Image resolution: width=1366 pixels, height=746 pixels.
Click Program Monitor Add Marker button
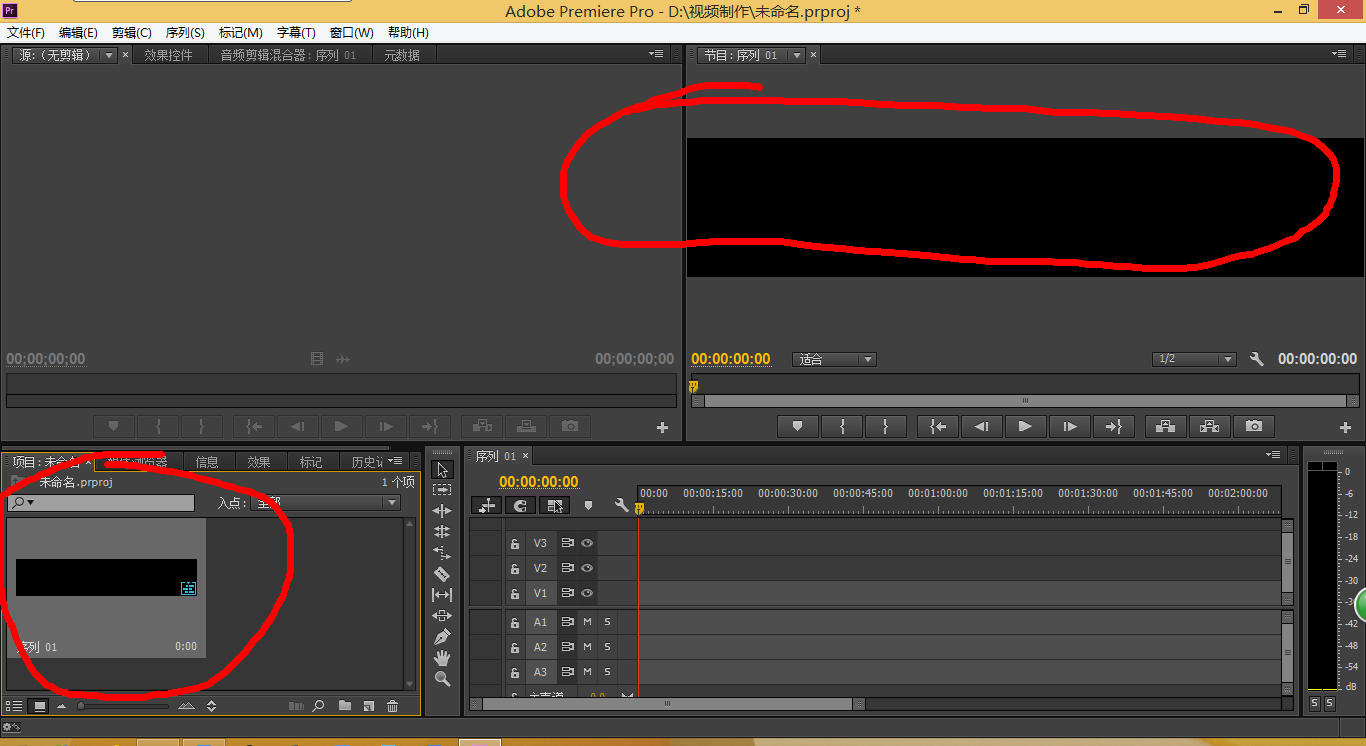click(797, 426)
